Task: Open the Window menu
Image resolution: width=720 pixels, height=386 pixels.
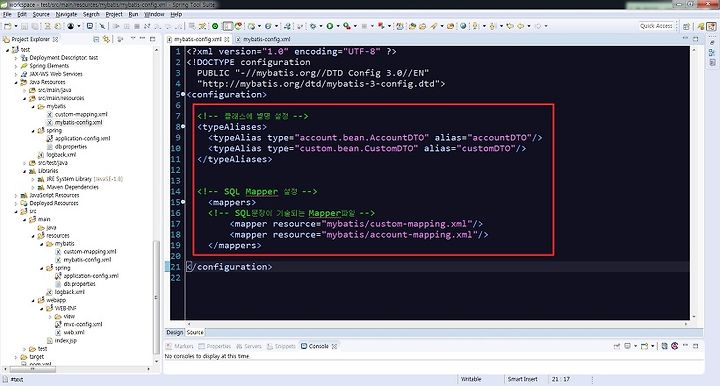Action: (x=154, y=15)
